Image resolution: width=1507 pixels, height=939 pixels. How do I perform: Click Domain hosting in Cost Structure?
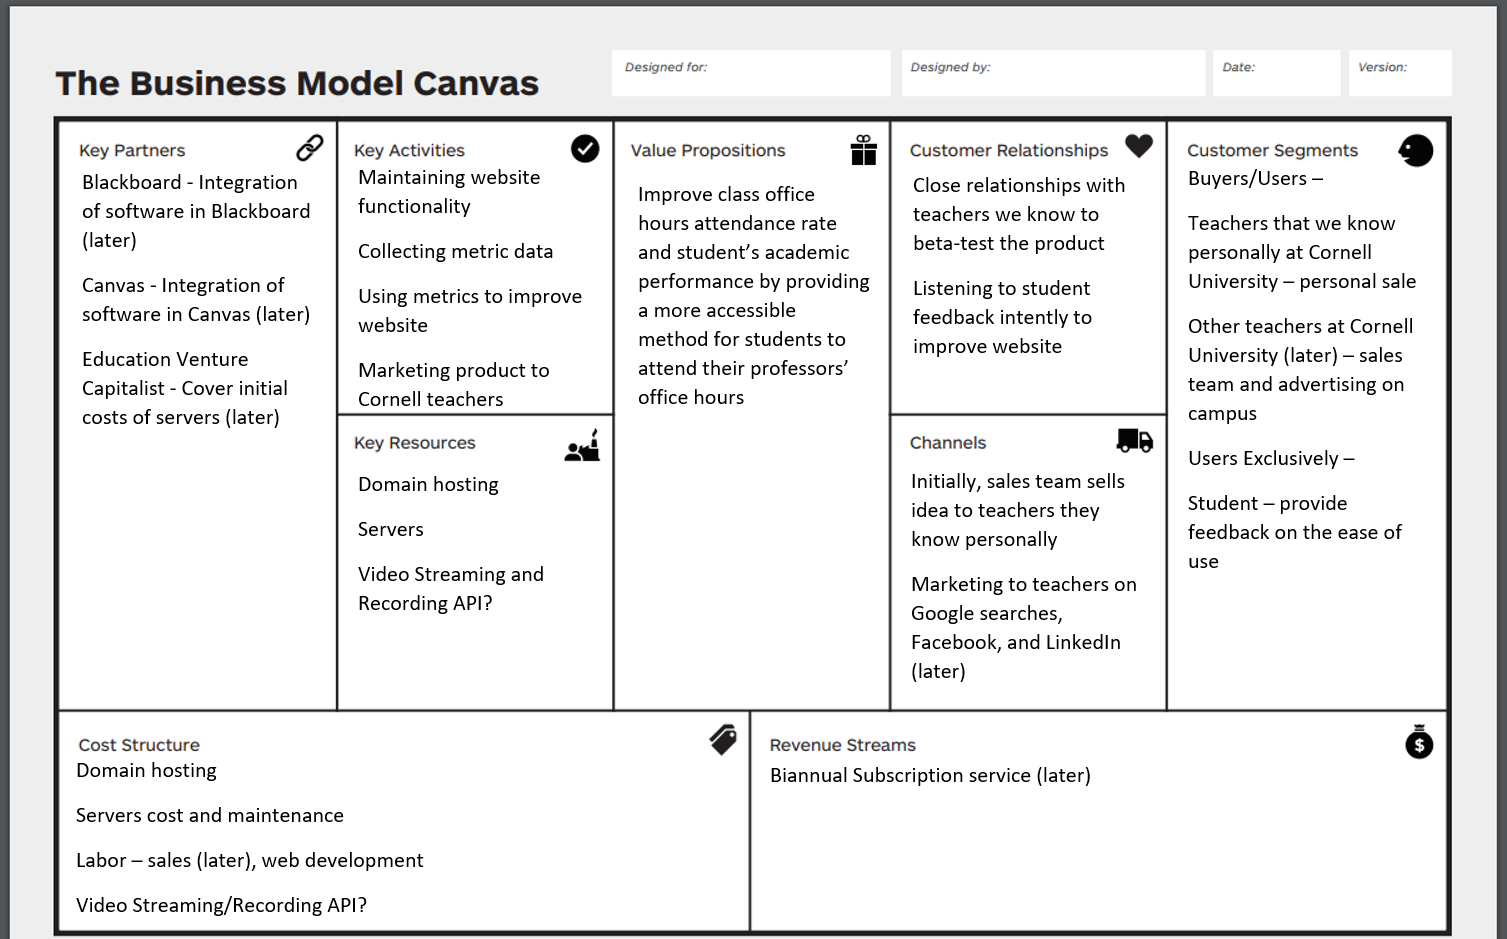[x=146, y=771]
